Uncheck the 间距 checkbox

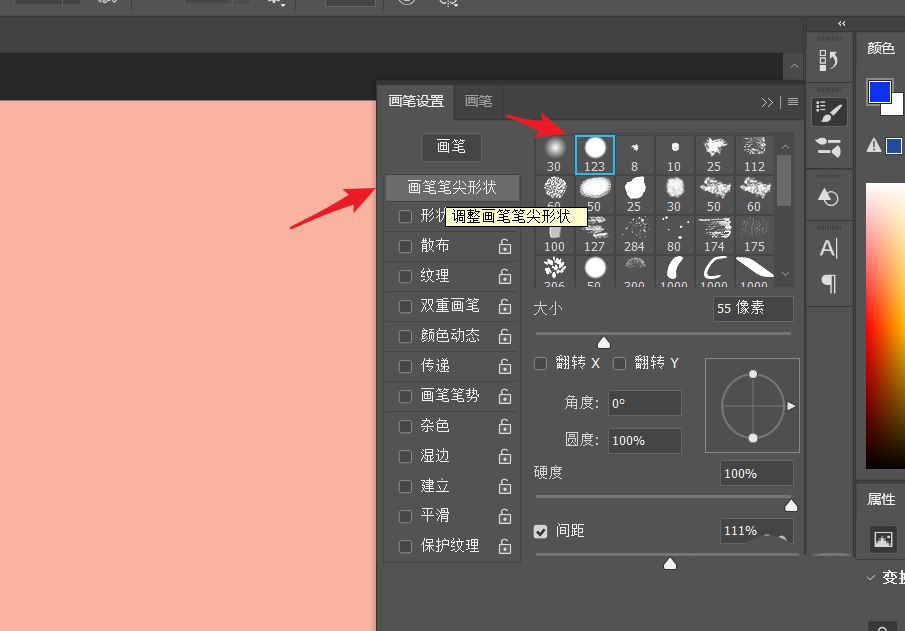pyautogui.click(x=540, y=531)
